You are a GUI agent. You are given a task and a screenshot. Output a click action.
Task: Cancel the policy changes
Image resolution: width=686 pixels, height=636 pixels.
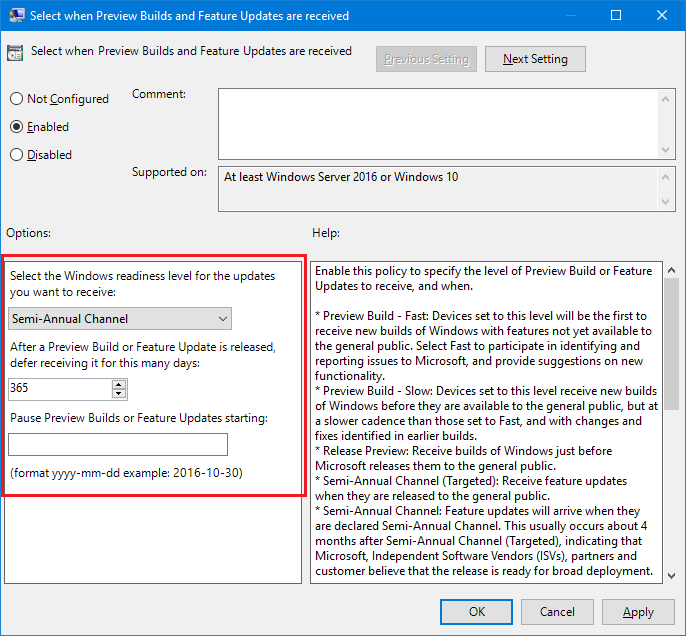click(x=557, y=611)
